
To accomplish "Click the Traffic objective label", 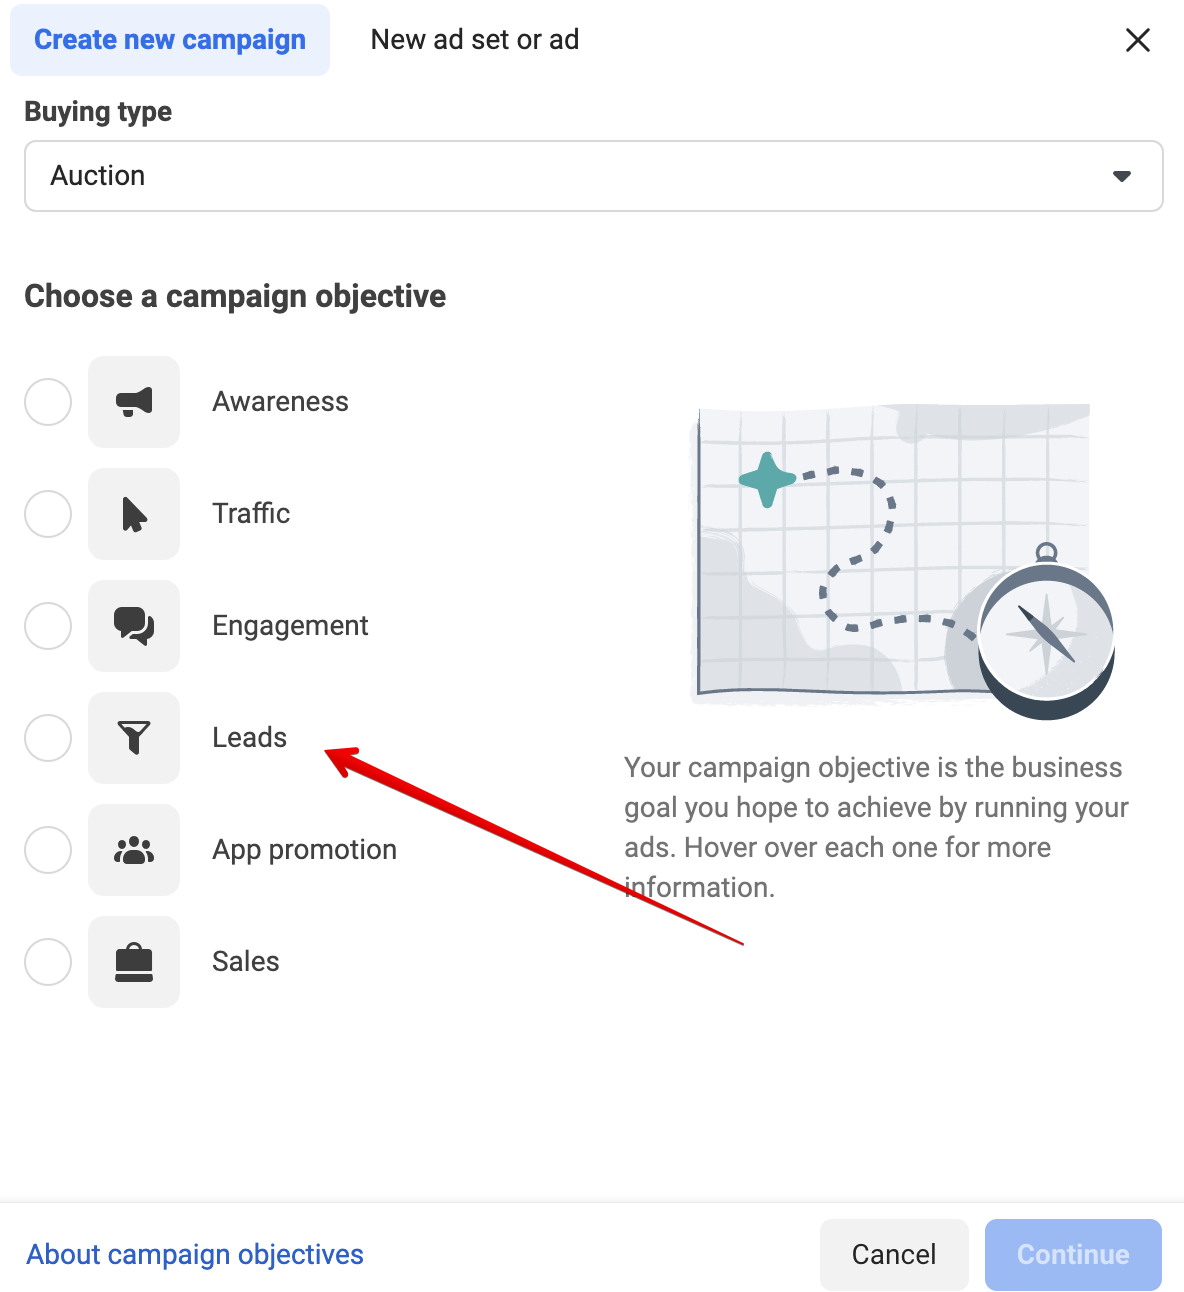I will (x=251, y=514).
